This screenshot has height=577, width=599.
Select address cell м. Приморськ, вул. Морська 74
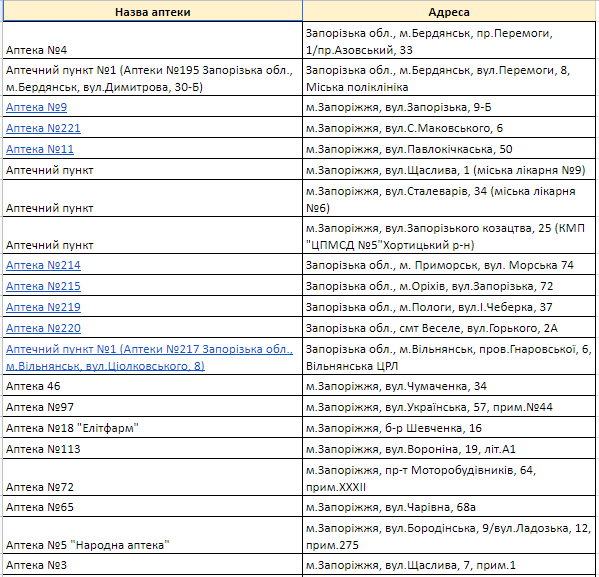coord(449,264)
